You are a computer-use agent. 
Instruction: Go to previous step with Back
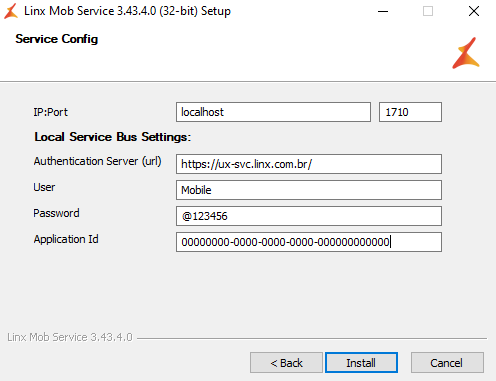tap(286, 363)
